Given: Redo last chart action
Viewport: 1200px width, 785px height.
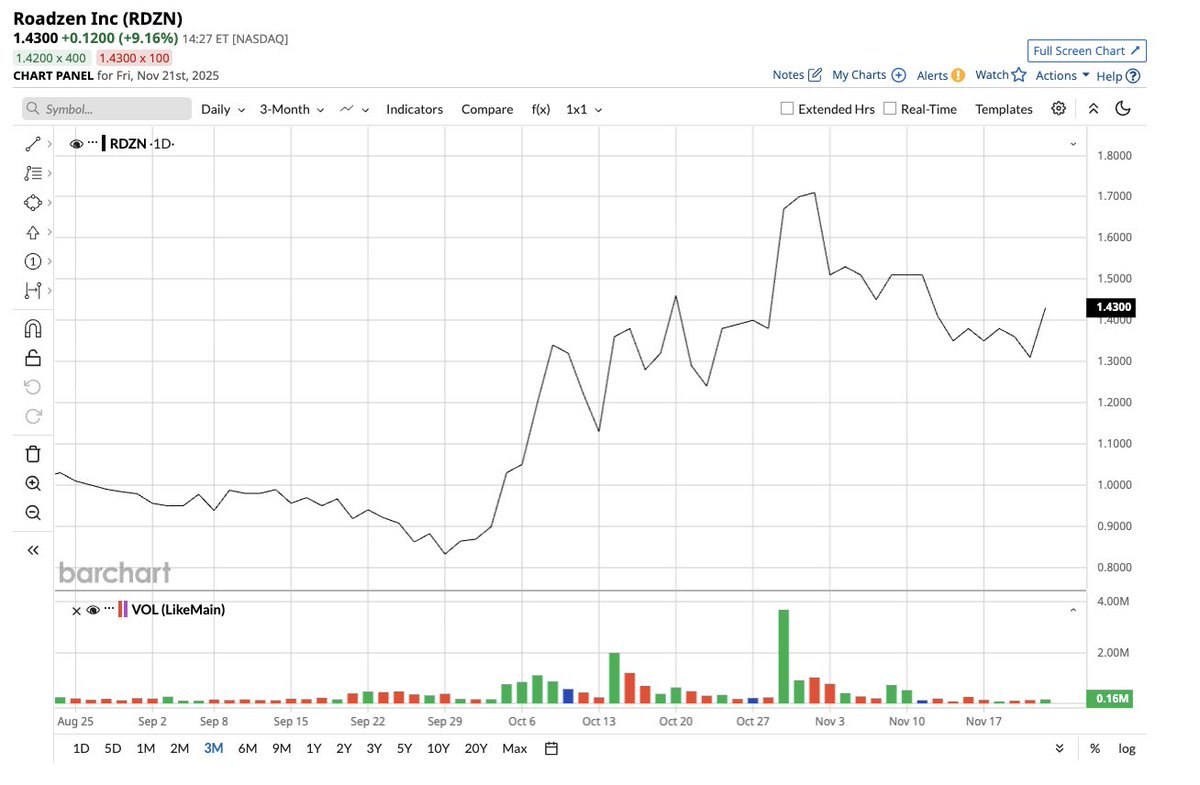Looking at the screenshot, I should pyautogui.click(x=32, y=416).
